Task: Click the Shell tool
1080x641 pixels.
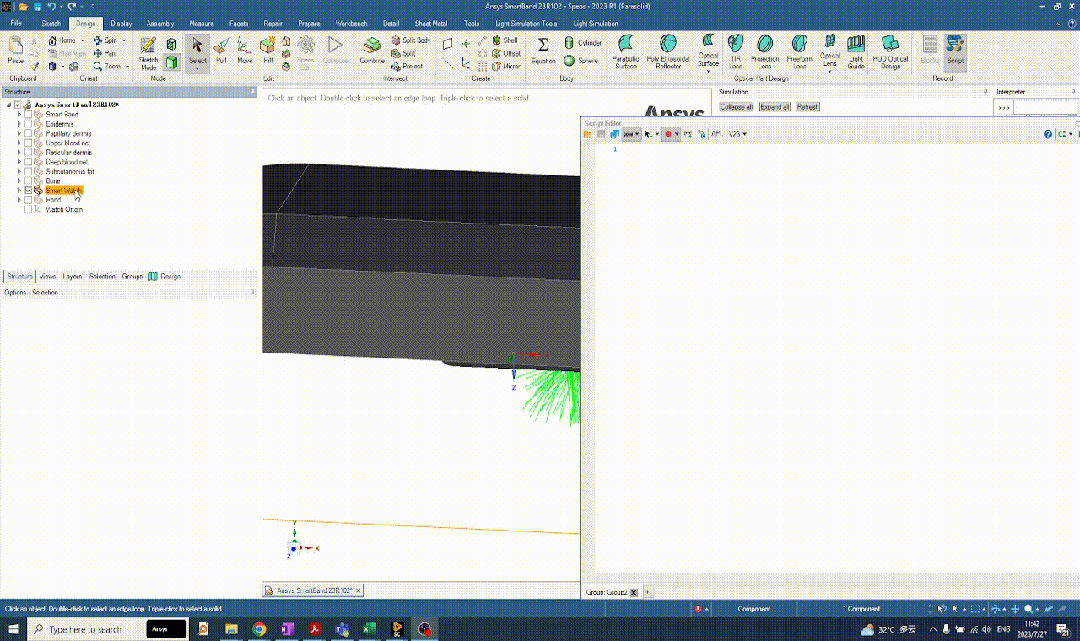Action: 506,41
